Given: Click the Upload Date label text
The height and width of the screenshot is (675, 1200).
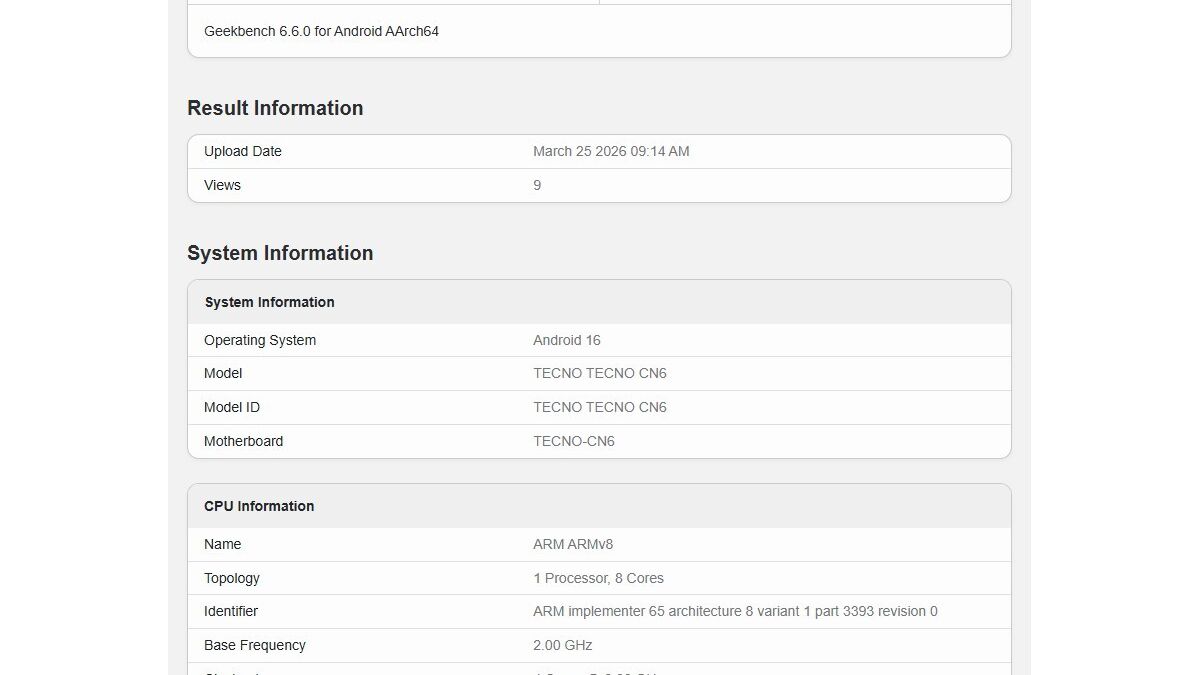Looking at the screenshot, I should tap(242, 151).
